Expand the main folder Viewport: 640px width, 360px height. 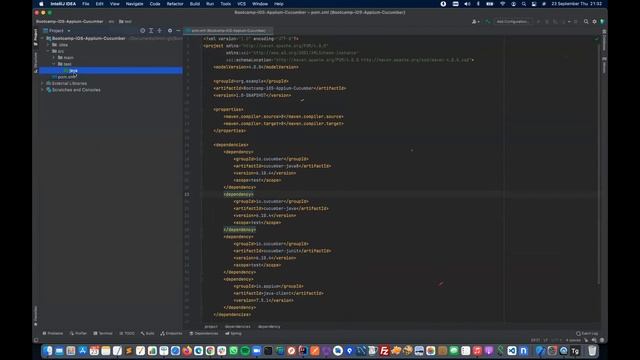[54, 58]
